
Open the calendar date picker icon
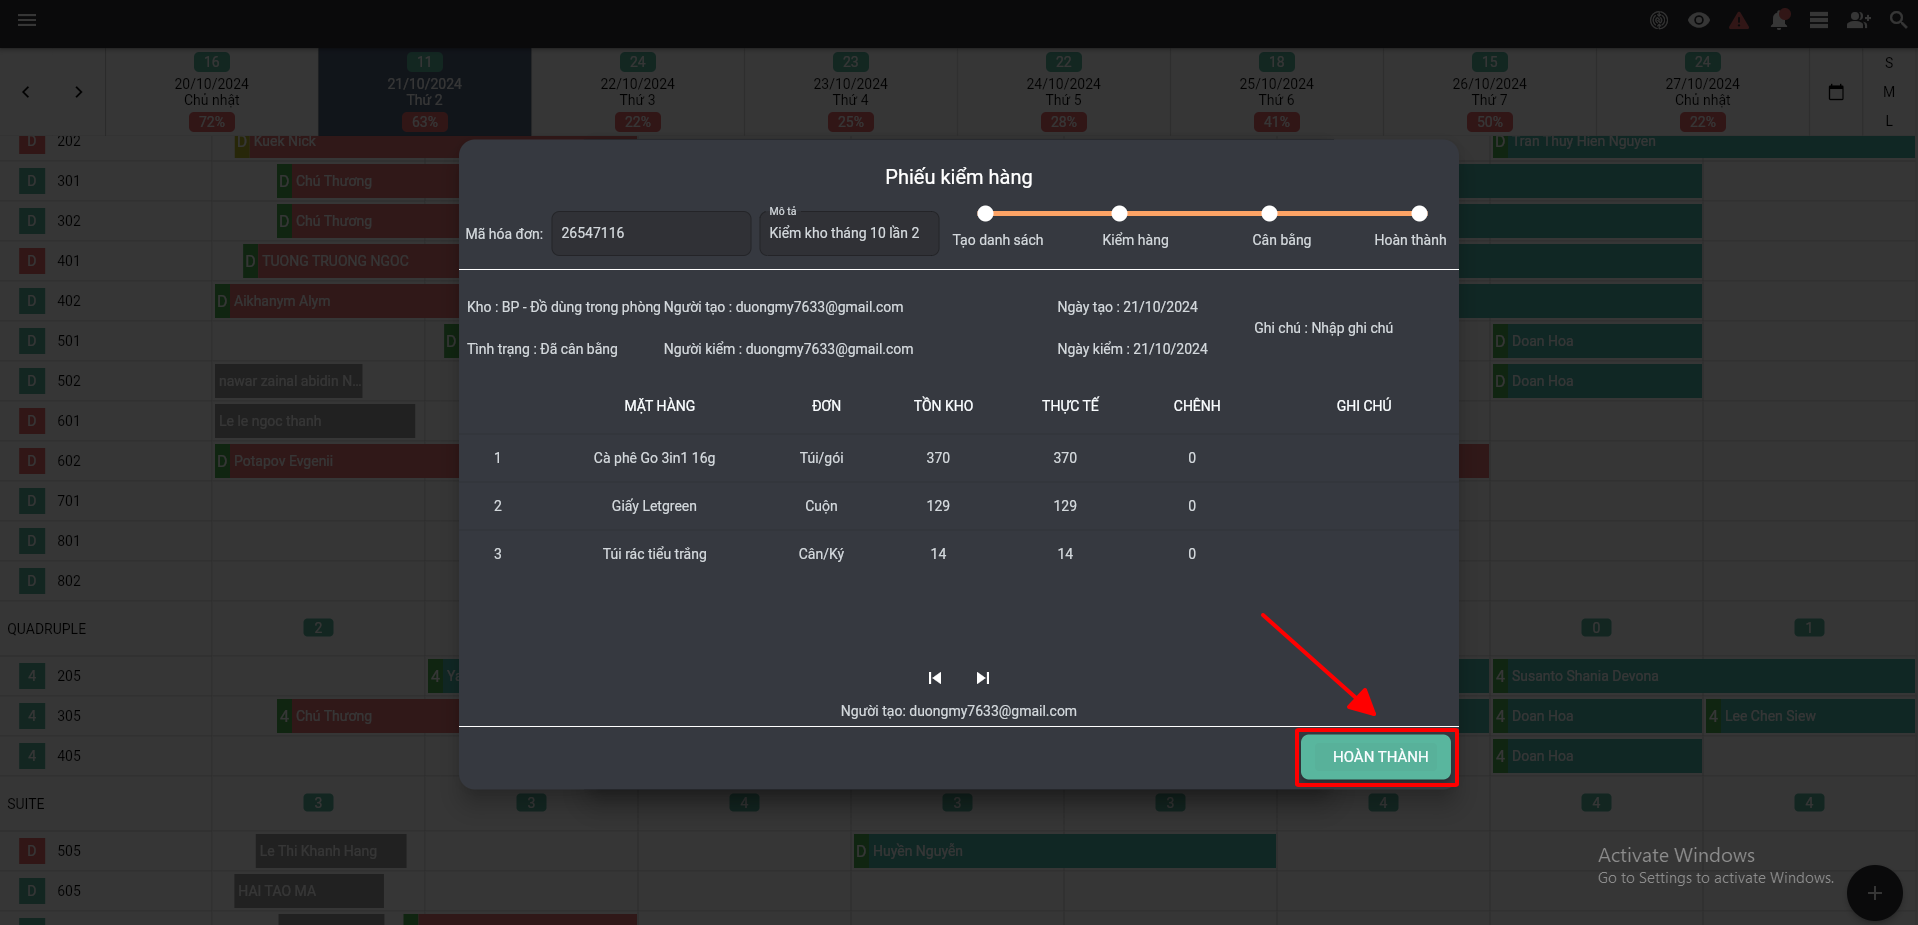tap(1836, 92)
